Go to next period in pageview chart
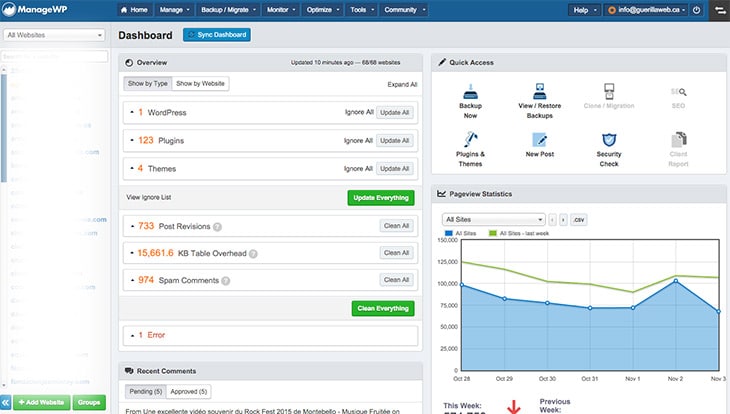 [x=563, y=219]
